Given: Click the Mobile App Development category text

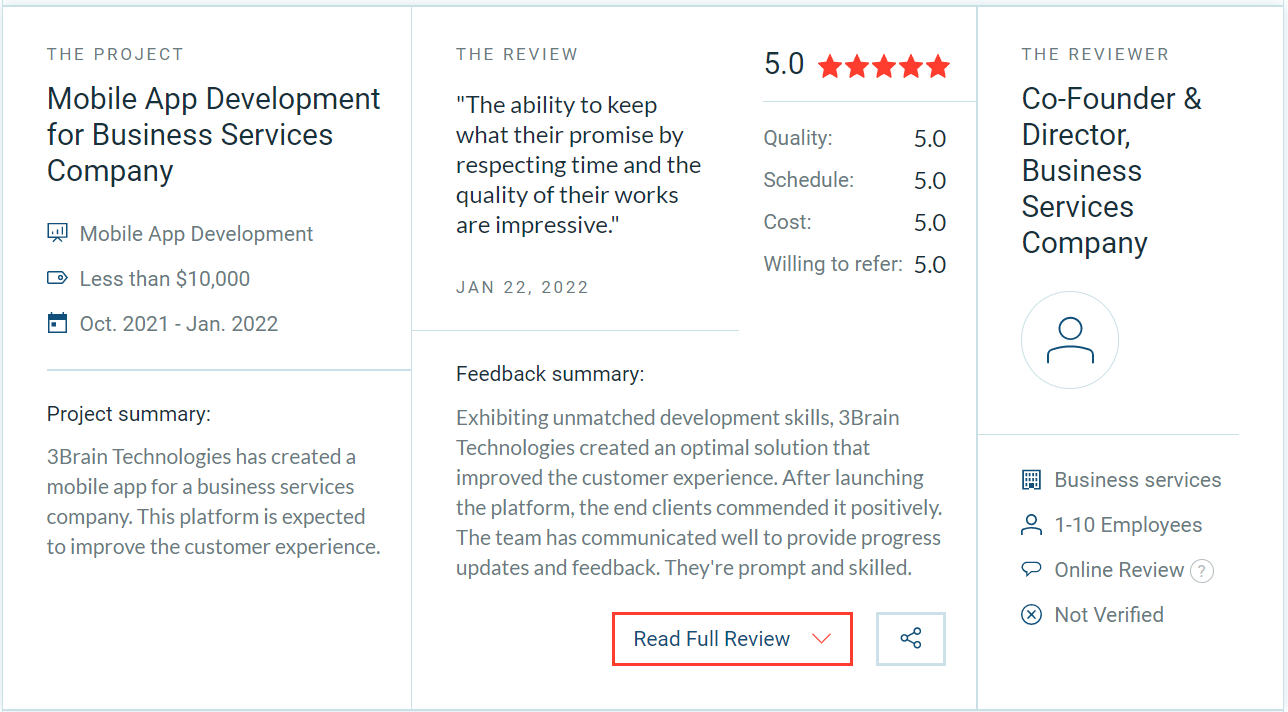Looking at the screenshot, I should (x=196, y=233).
